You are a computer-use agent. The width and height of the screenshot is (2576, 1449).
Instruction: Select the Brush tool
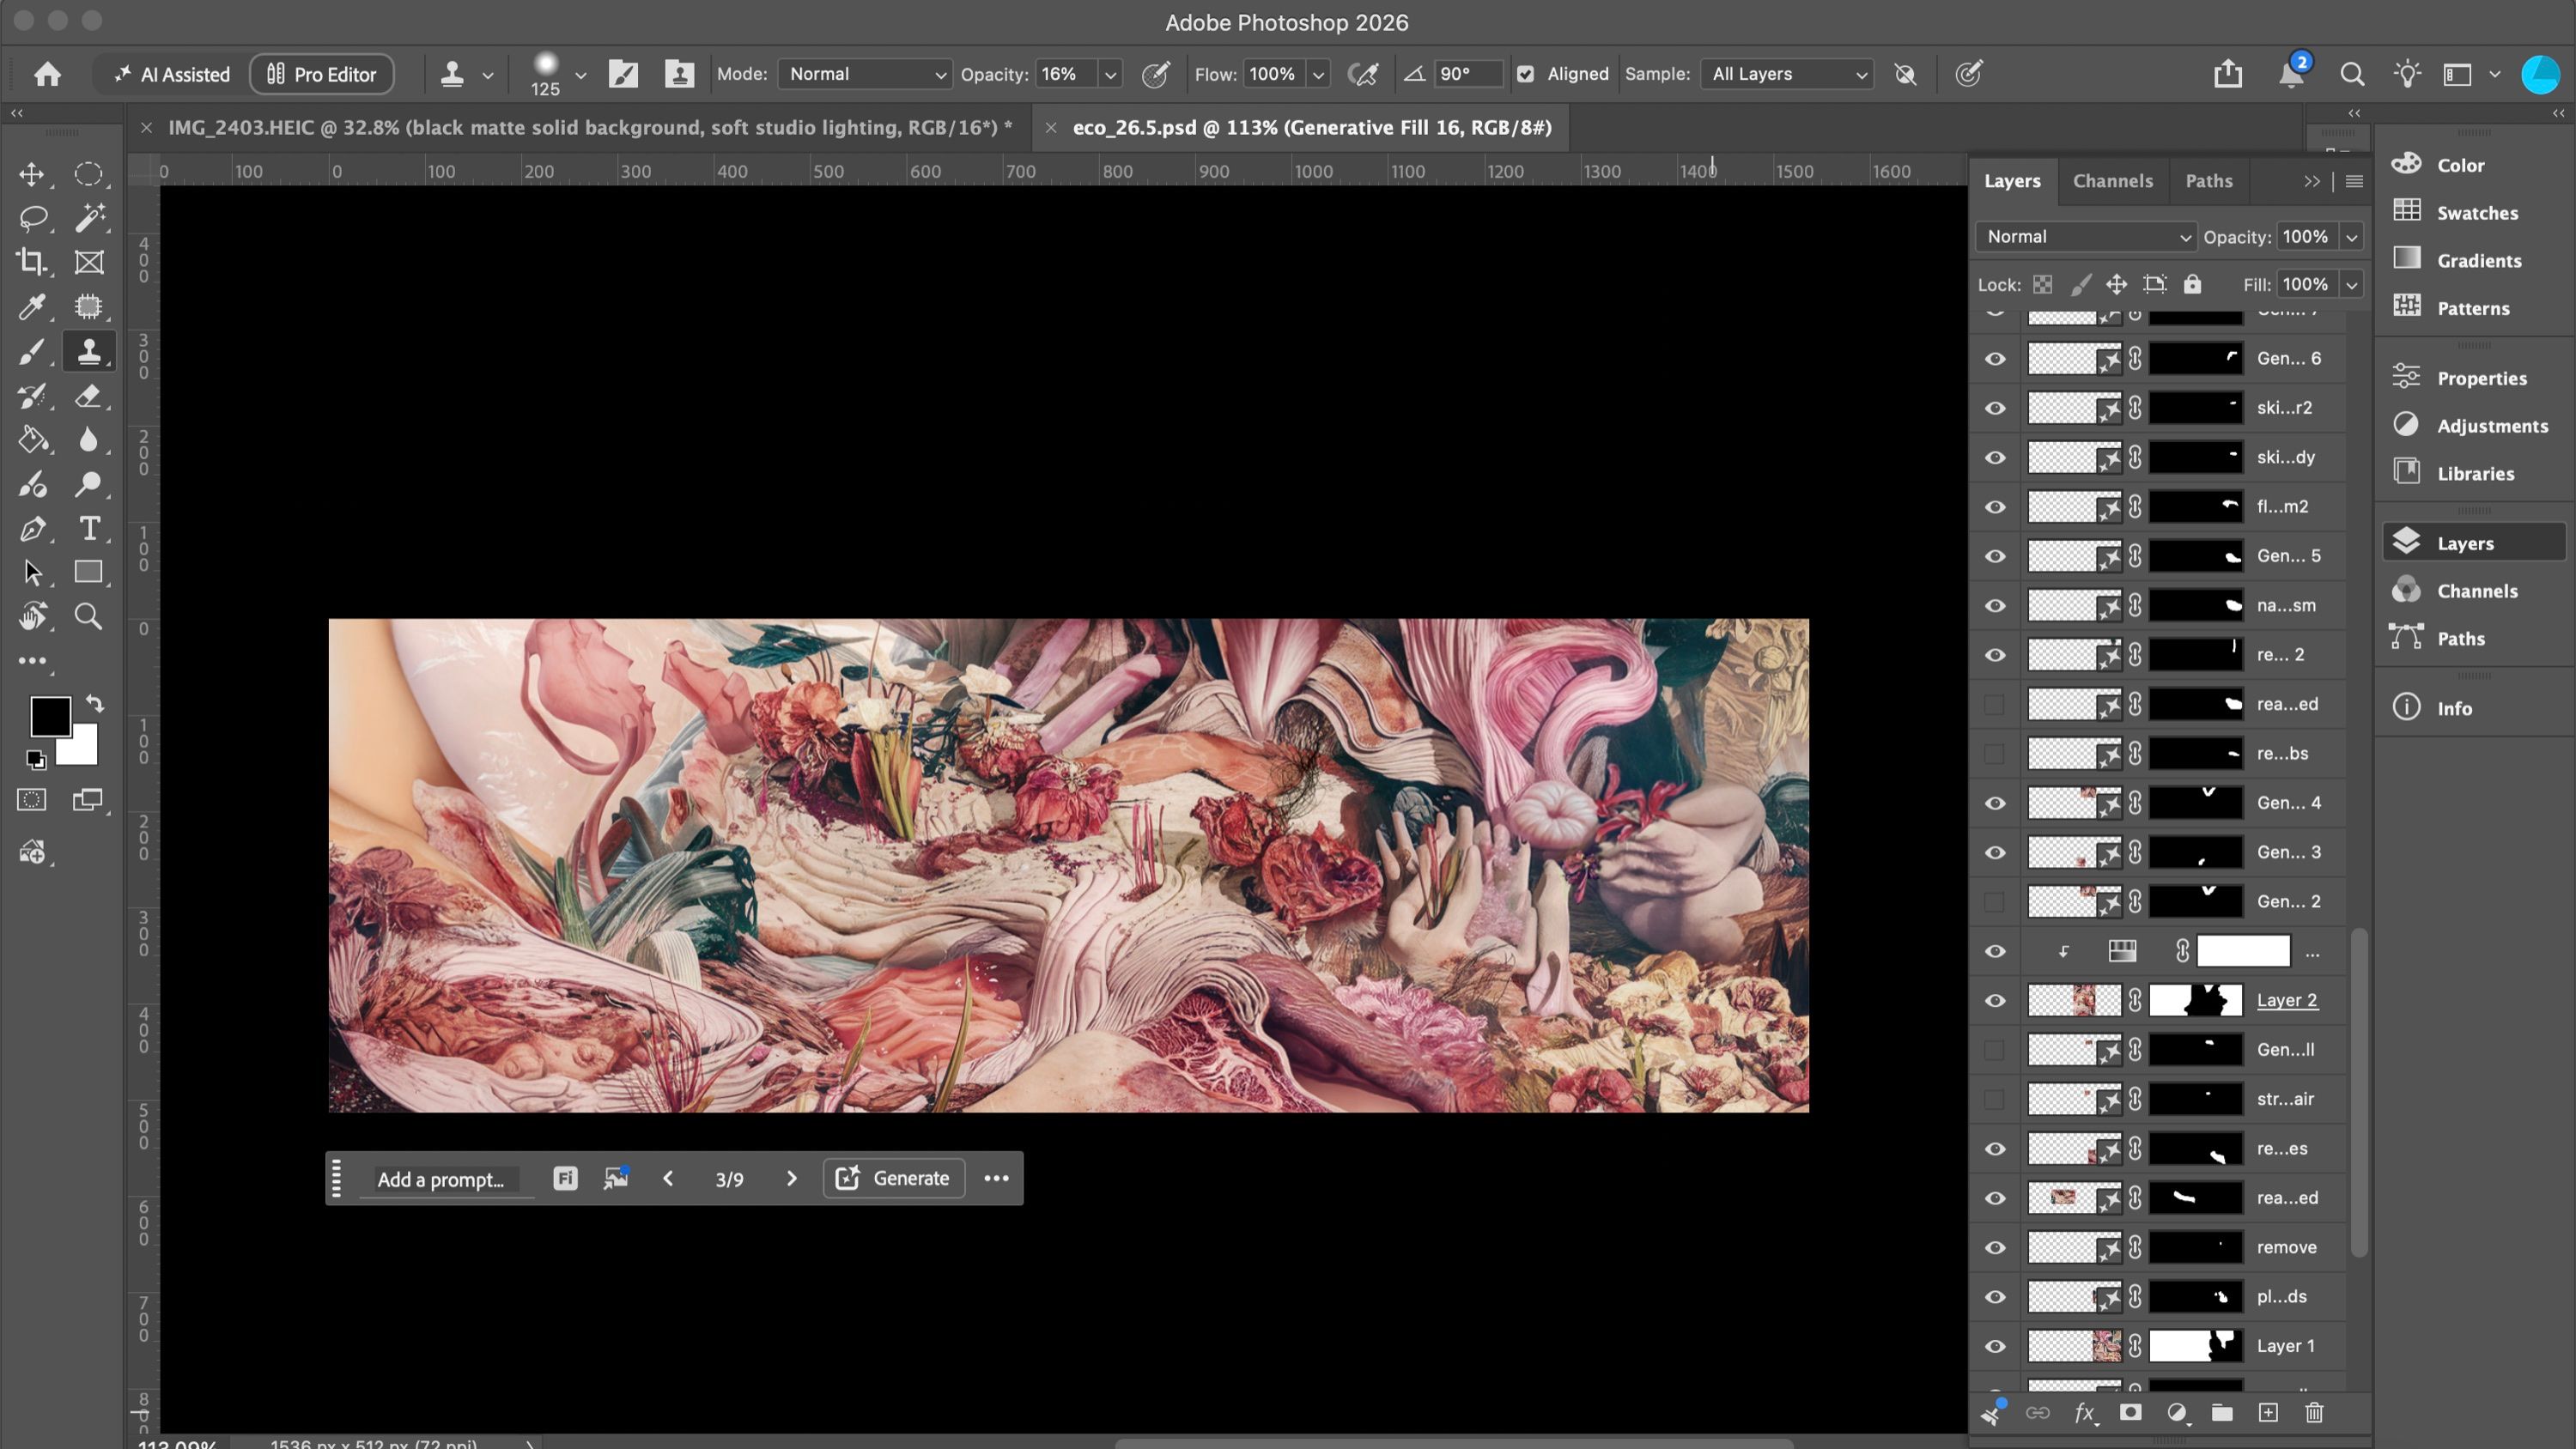(32, 351)
